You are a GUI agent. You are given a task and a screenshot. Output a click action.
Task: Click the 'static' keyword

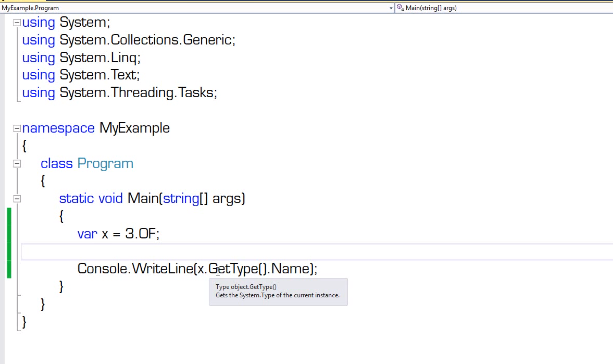tap(77, 199)
